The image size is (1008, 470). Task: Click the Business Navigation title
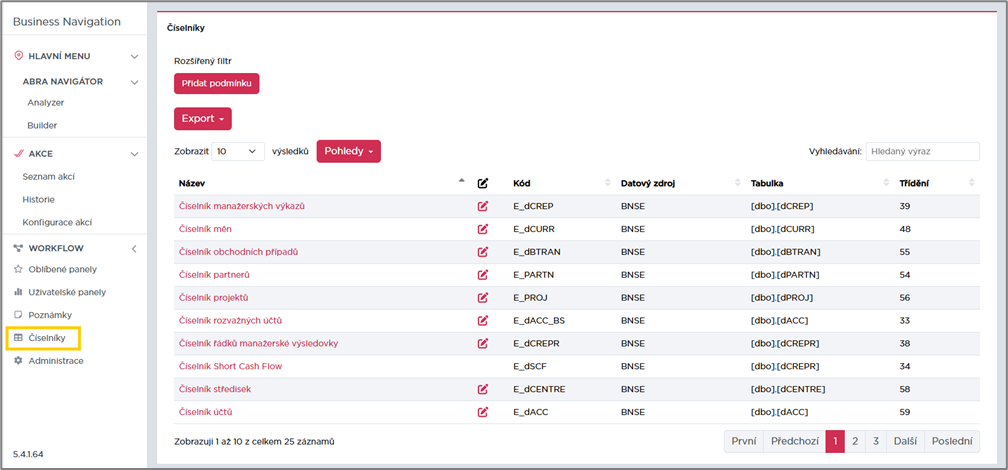point(67,22)
